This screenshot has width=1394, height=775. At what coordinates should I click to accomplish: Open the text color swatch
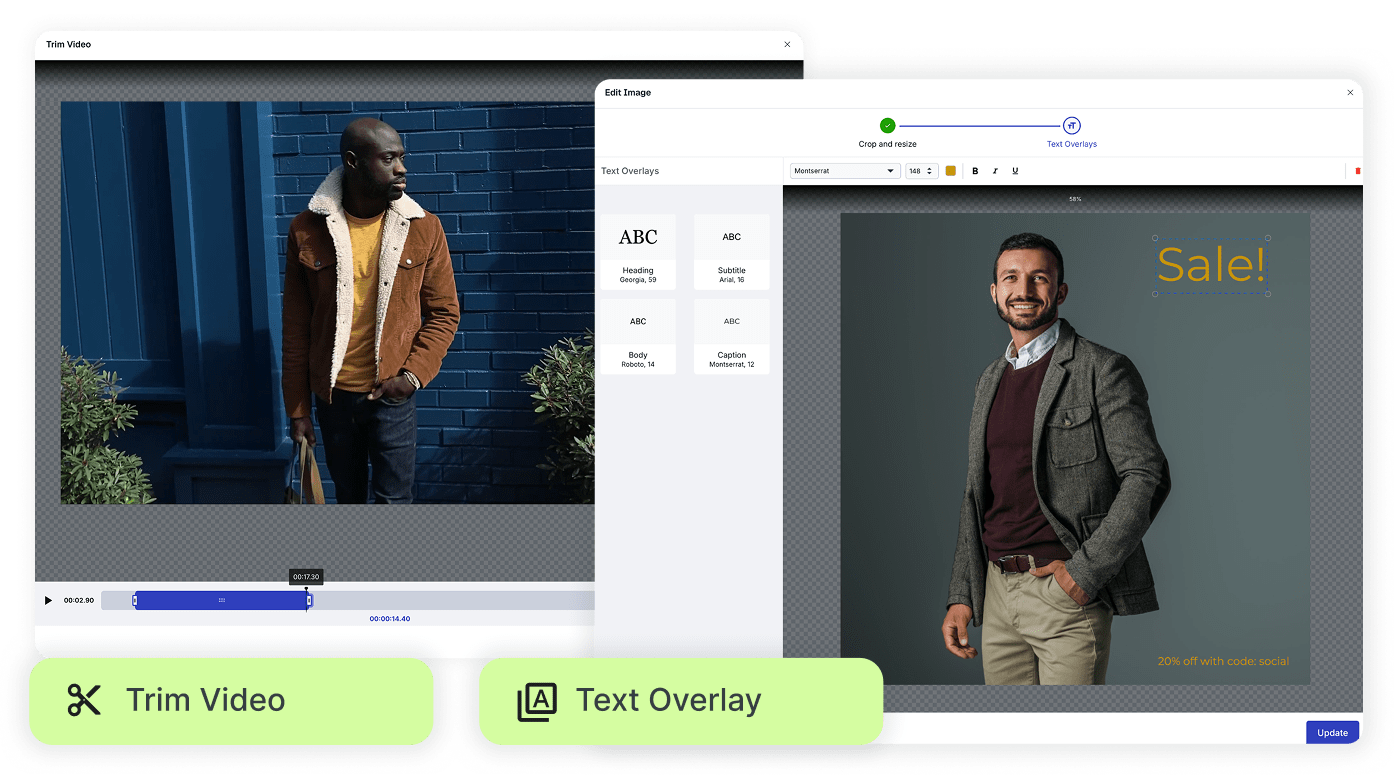coord(951,171)
